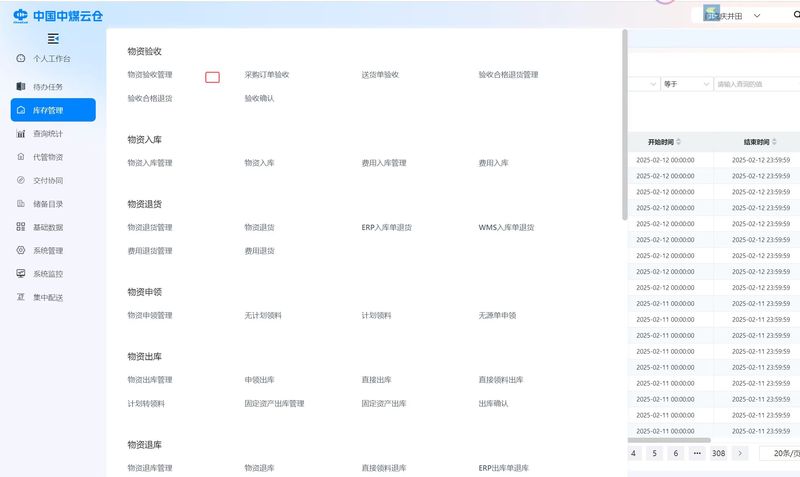Go to page 6 in pagination
Viewport: 800px width, 477px height.
(x=676, y=453)
